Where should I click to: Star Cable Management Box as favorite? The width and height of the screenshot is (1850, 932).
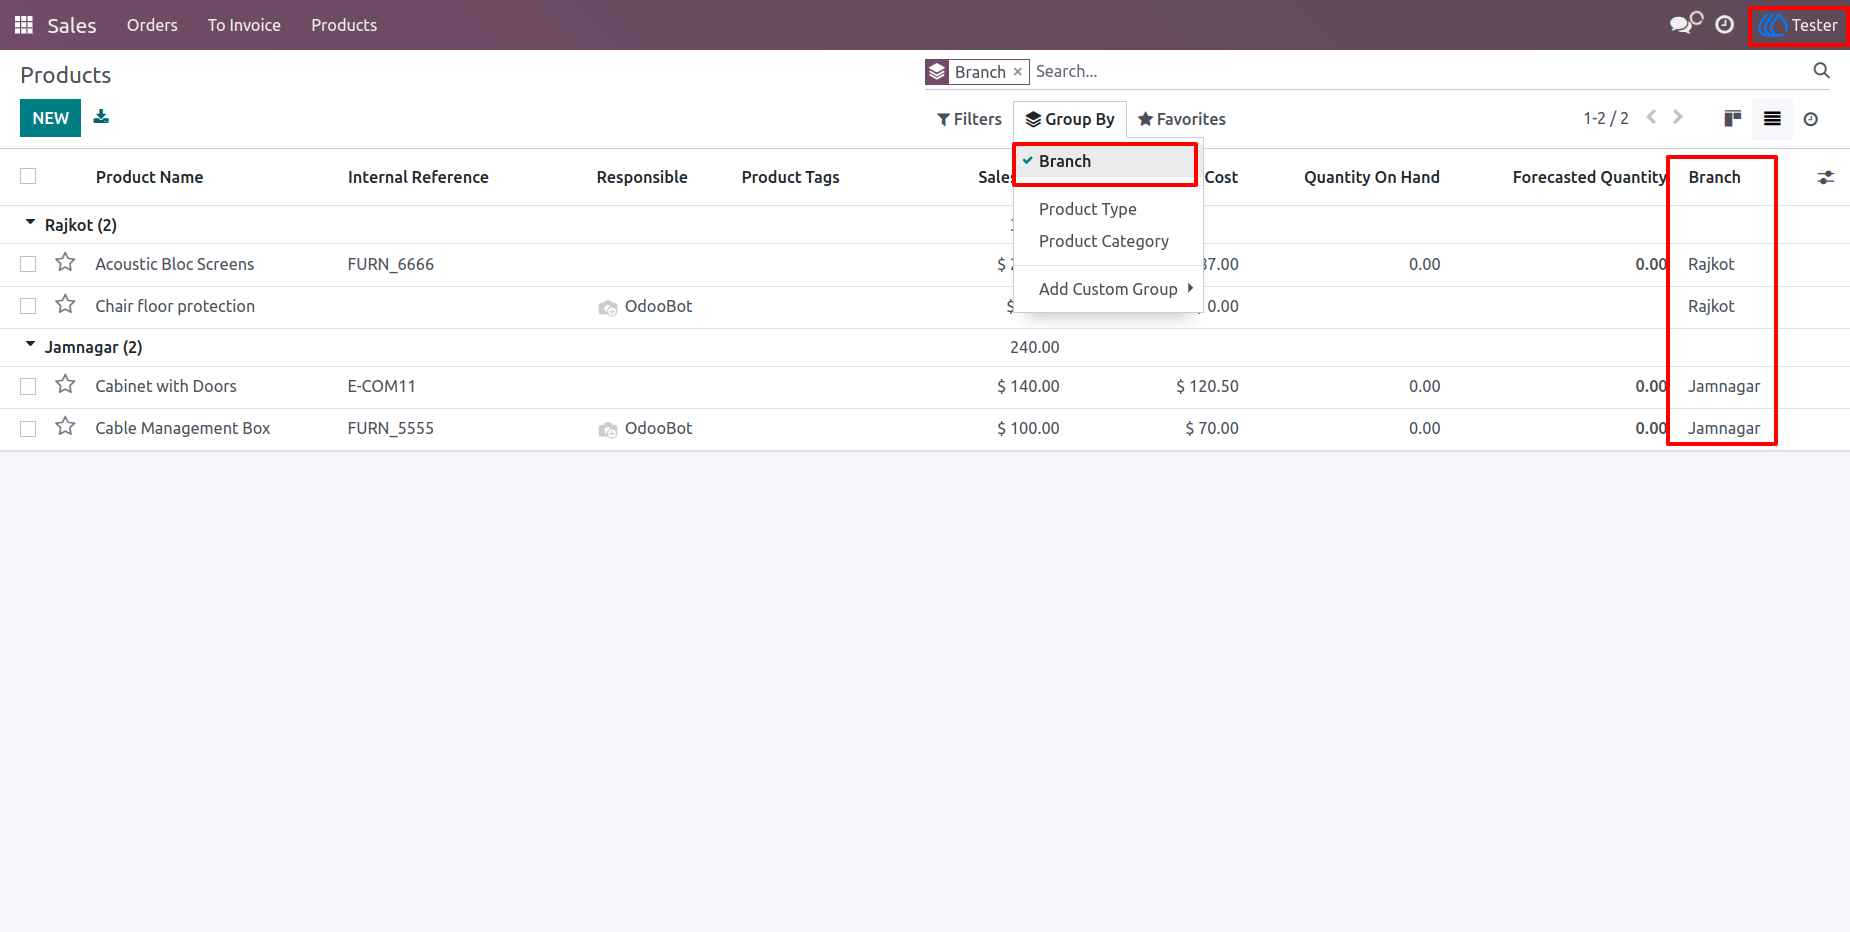(x=66, y=427)
